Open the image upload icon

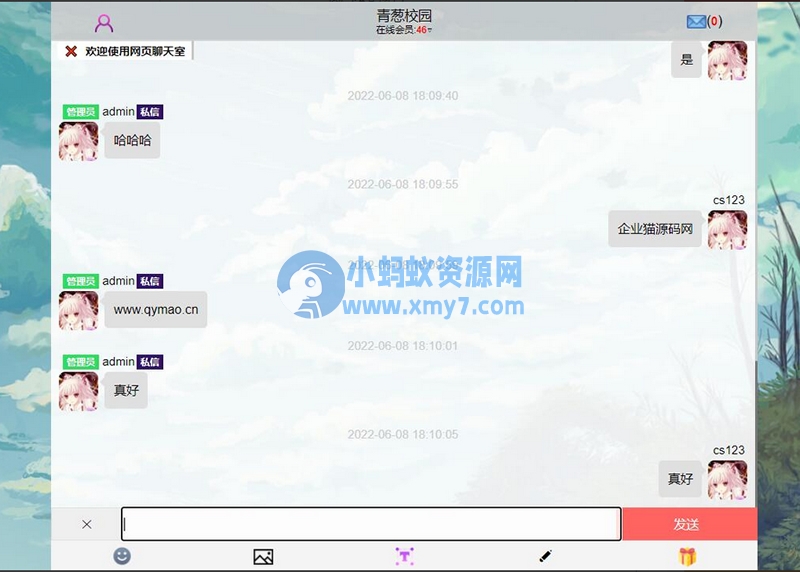point(263,557)
